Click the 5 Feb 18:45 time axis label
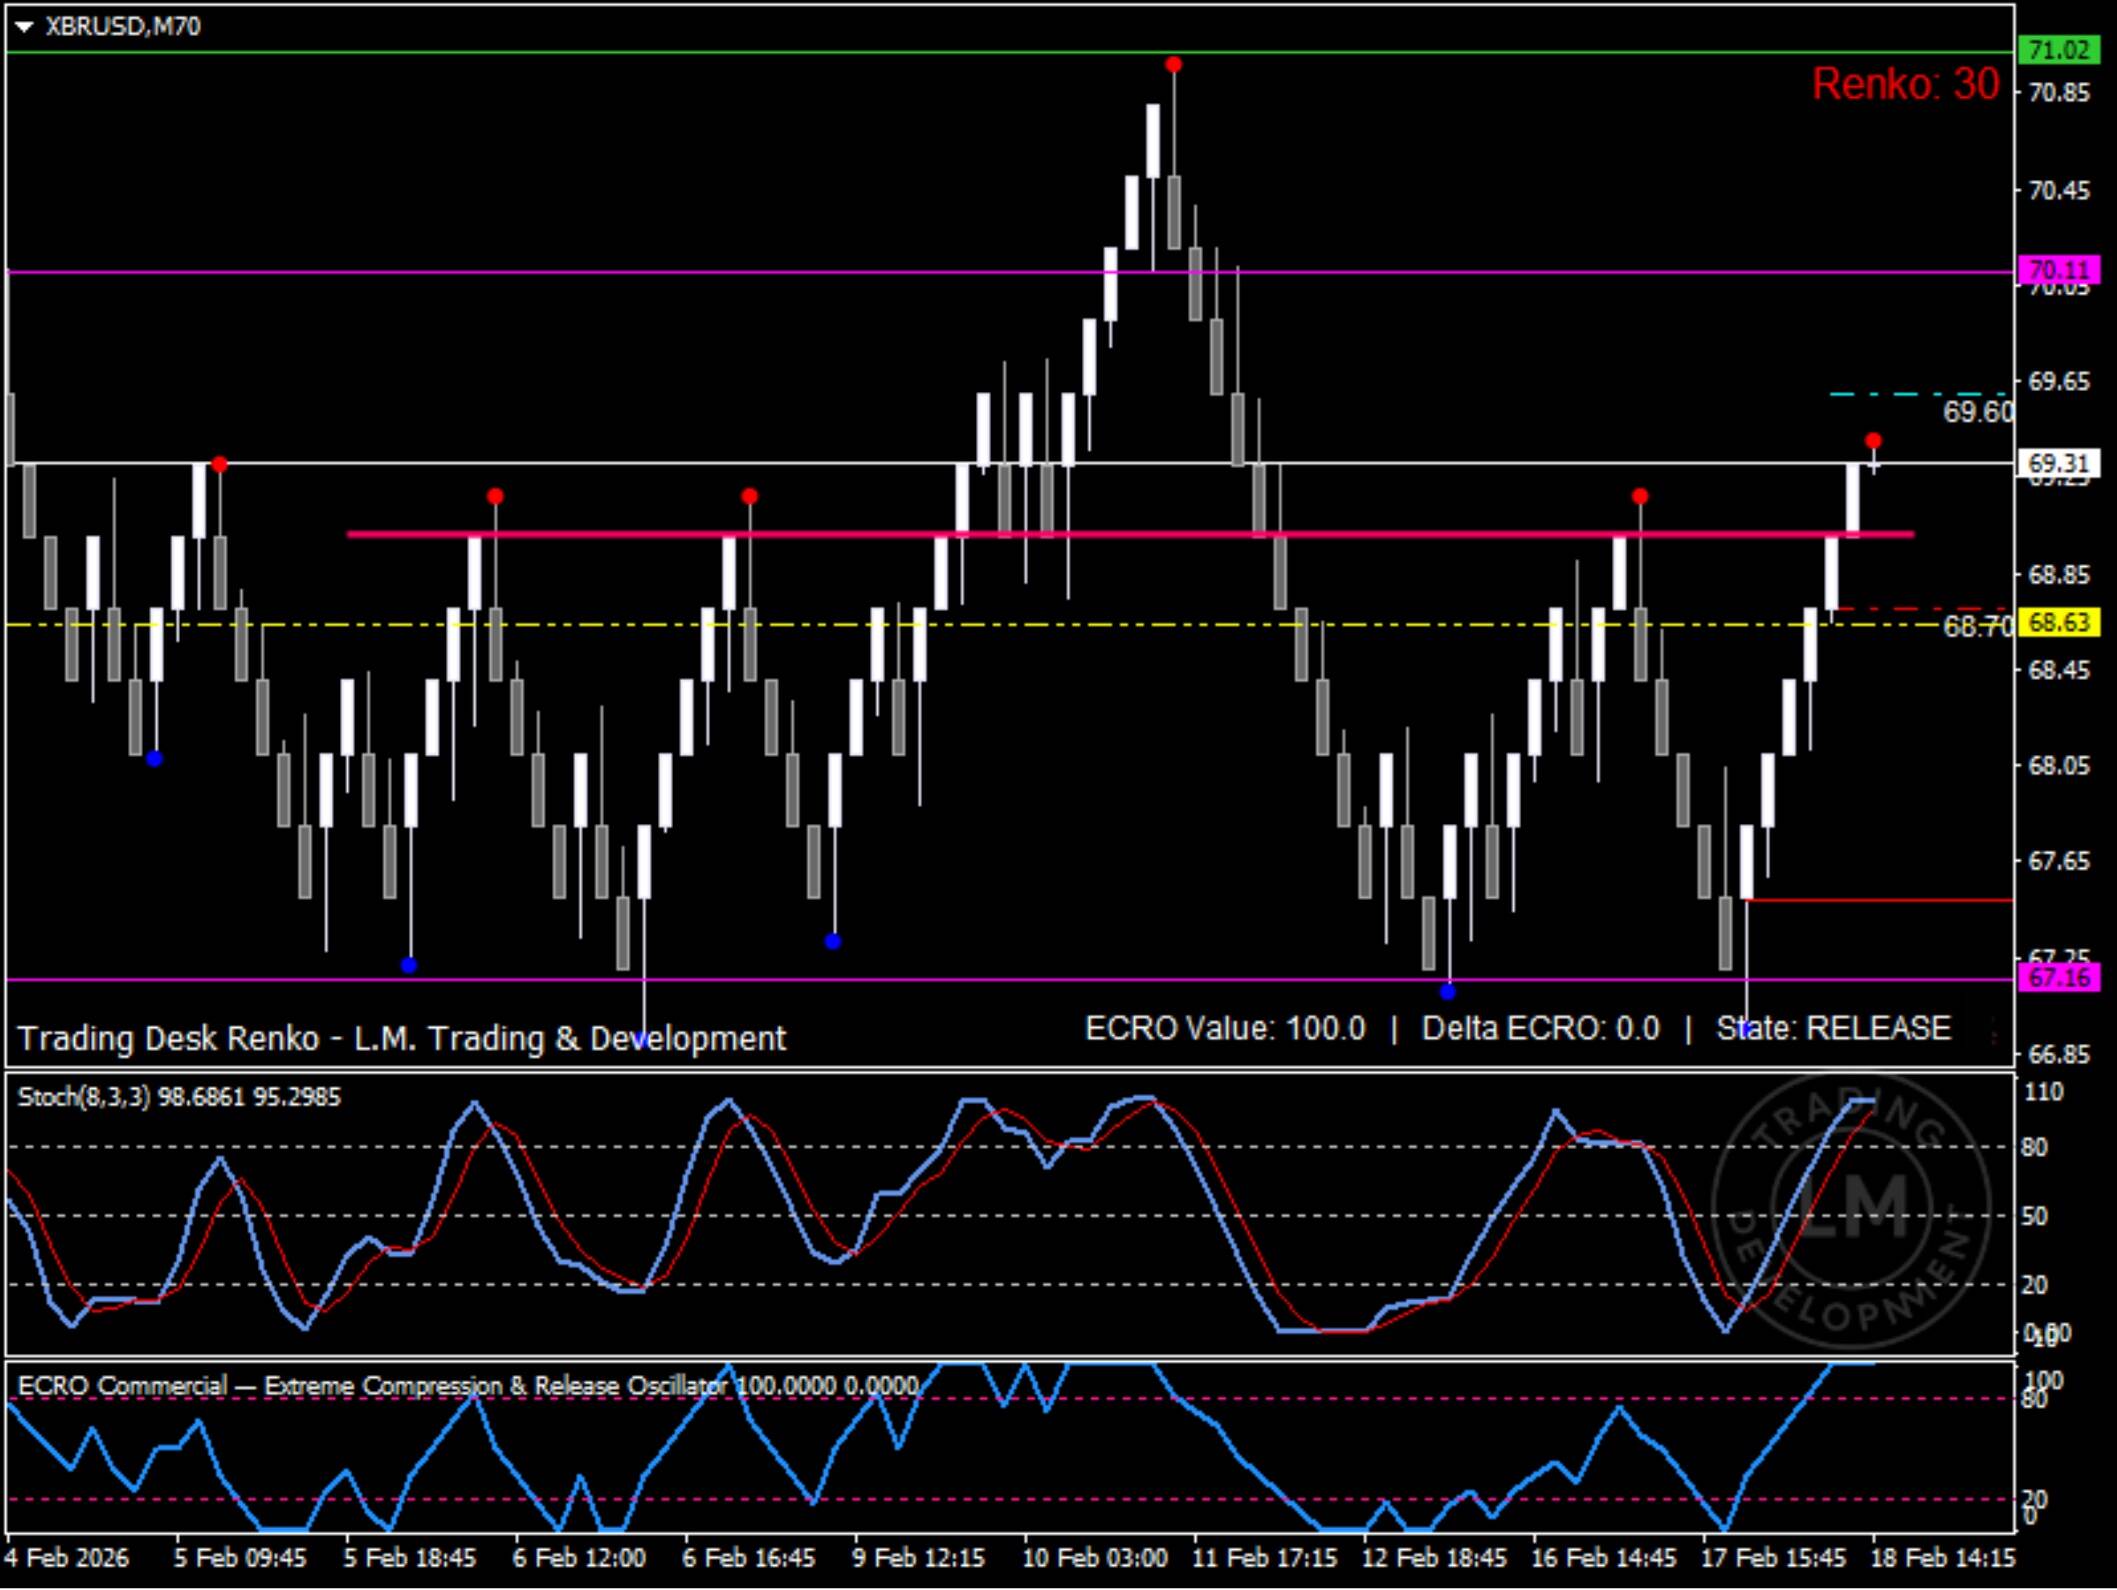The width and height of the screenshot is (2117, 1590). [410, 1558]
